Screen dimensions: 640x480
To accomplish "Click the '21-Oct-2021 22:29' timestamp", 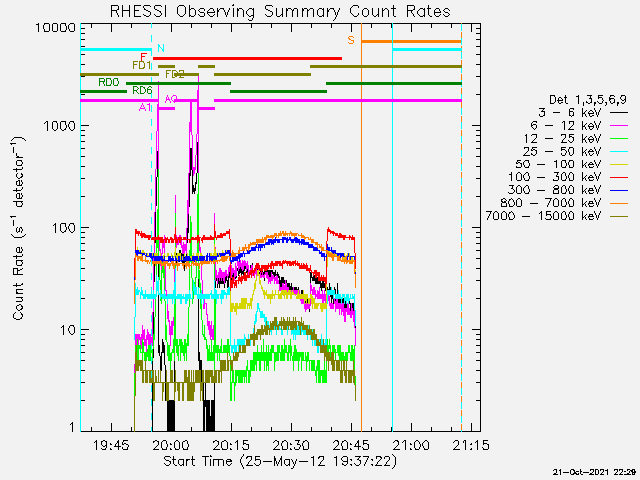I will [x=594, y=472].
